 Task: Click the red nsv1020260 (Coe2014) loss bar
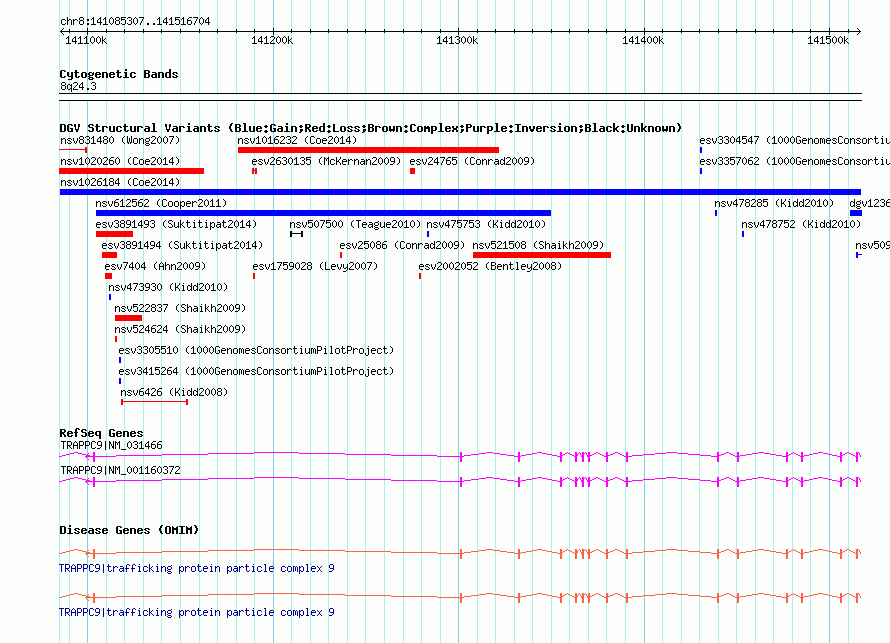(x=132, y=171)
